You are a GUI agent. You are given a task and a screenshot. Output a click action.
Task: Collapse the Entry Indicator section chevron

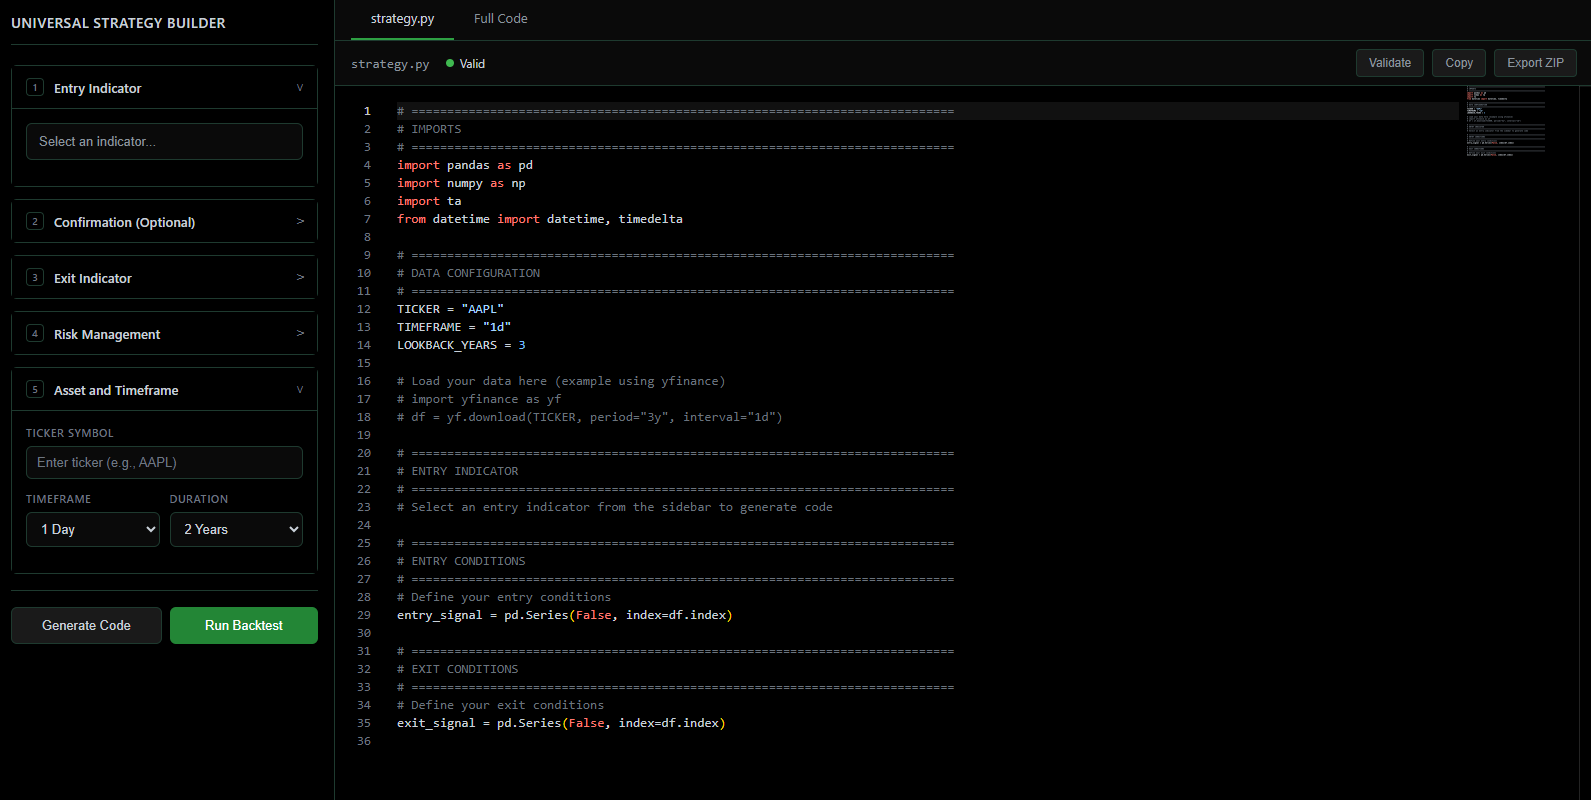tap(300, 88)
